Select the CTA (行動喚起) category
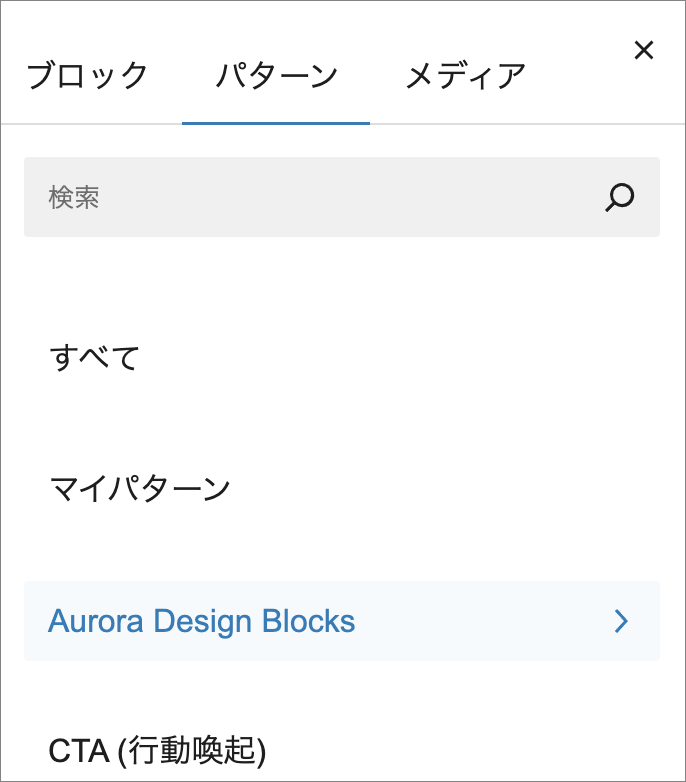 (158, 750)
